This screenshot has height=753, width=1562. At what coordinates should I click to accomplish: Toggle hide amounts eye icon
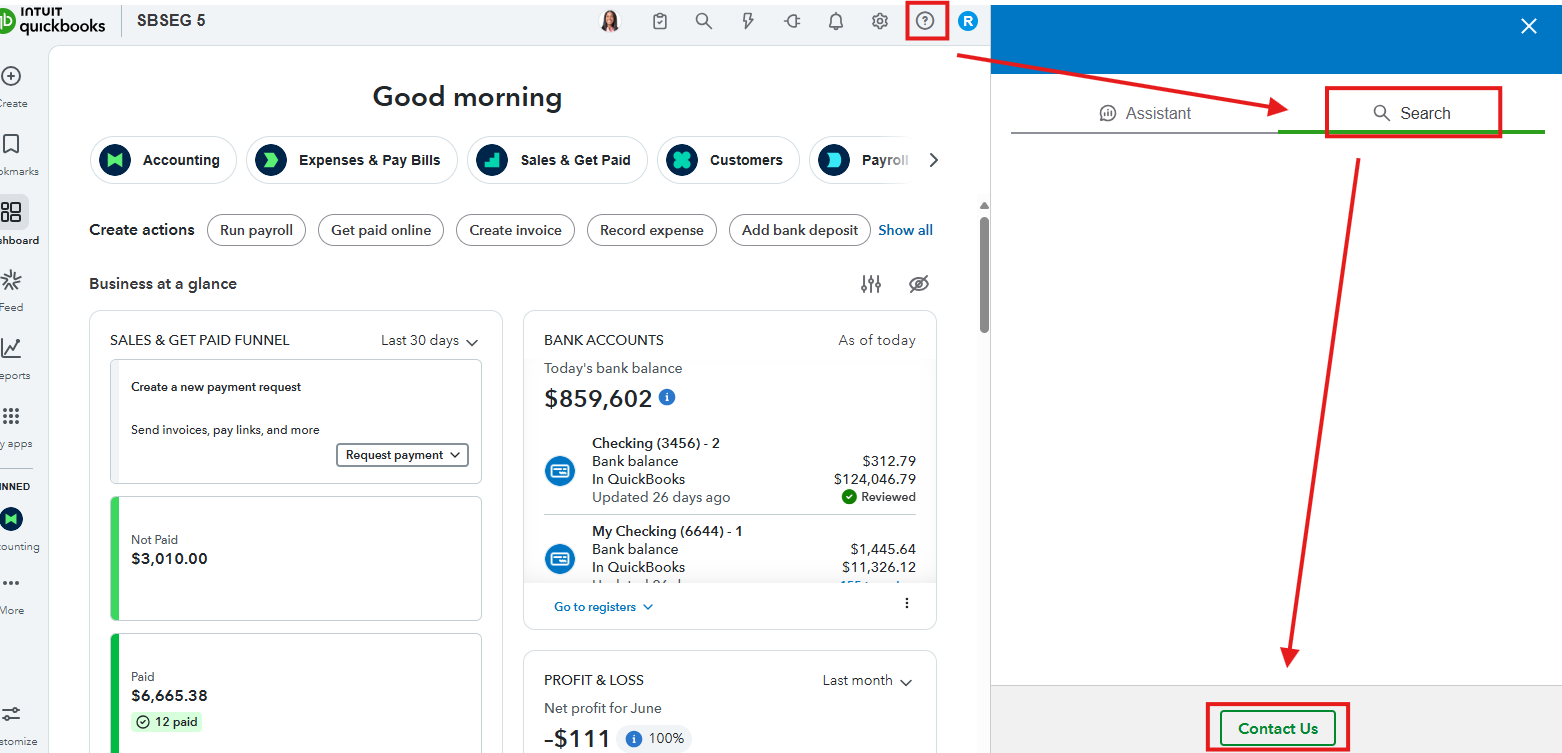click(919, 284)
